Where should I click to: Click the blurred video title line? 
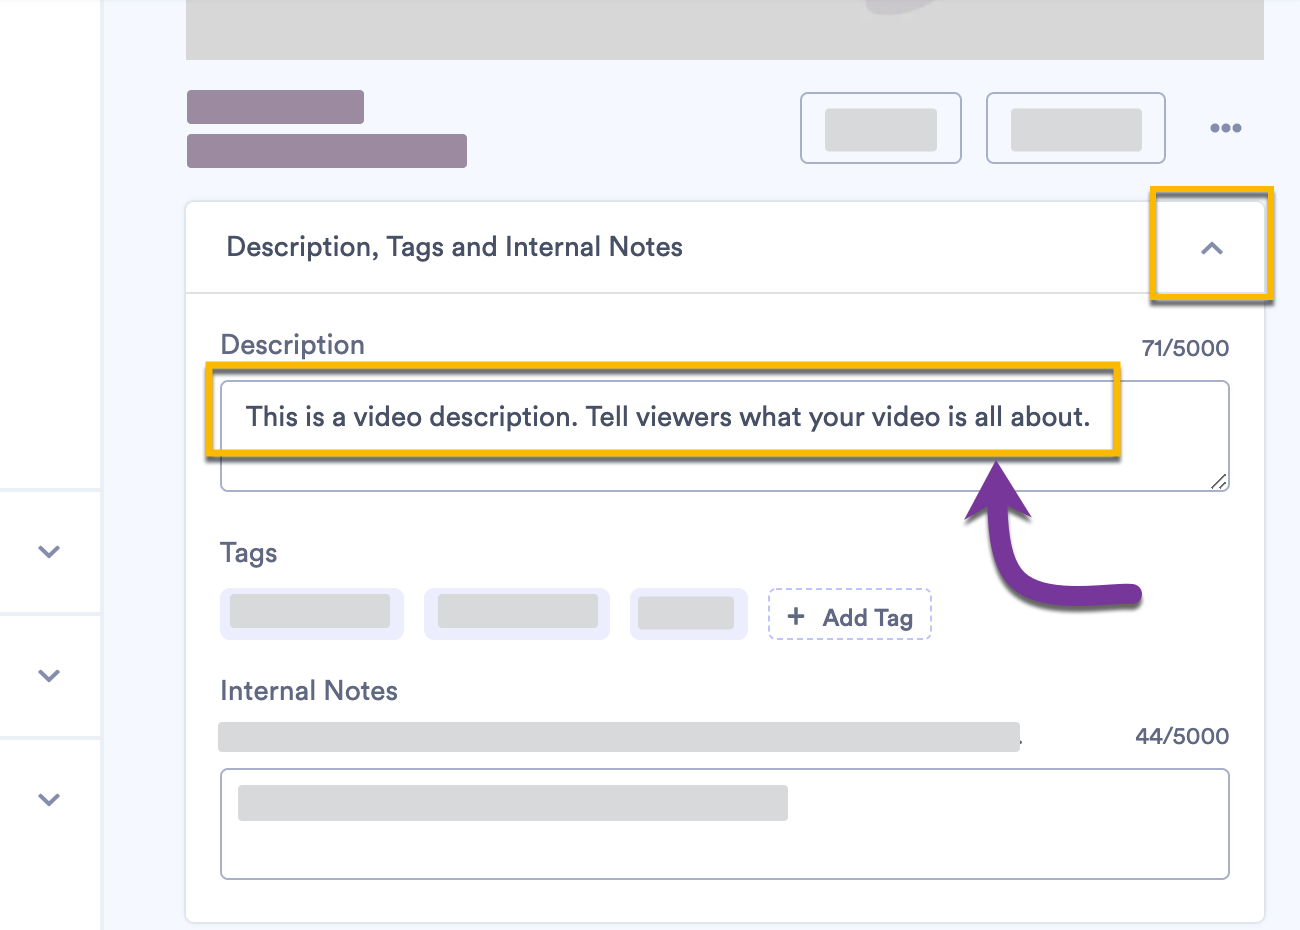click(275, 107)
